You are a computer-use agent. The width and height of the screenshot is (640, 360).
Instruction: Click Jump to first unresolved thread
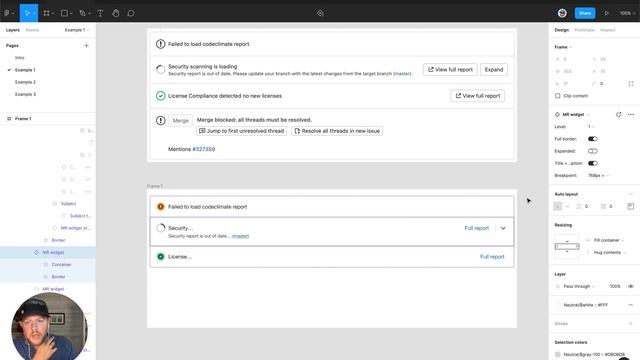point(241,131)
